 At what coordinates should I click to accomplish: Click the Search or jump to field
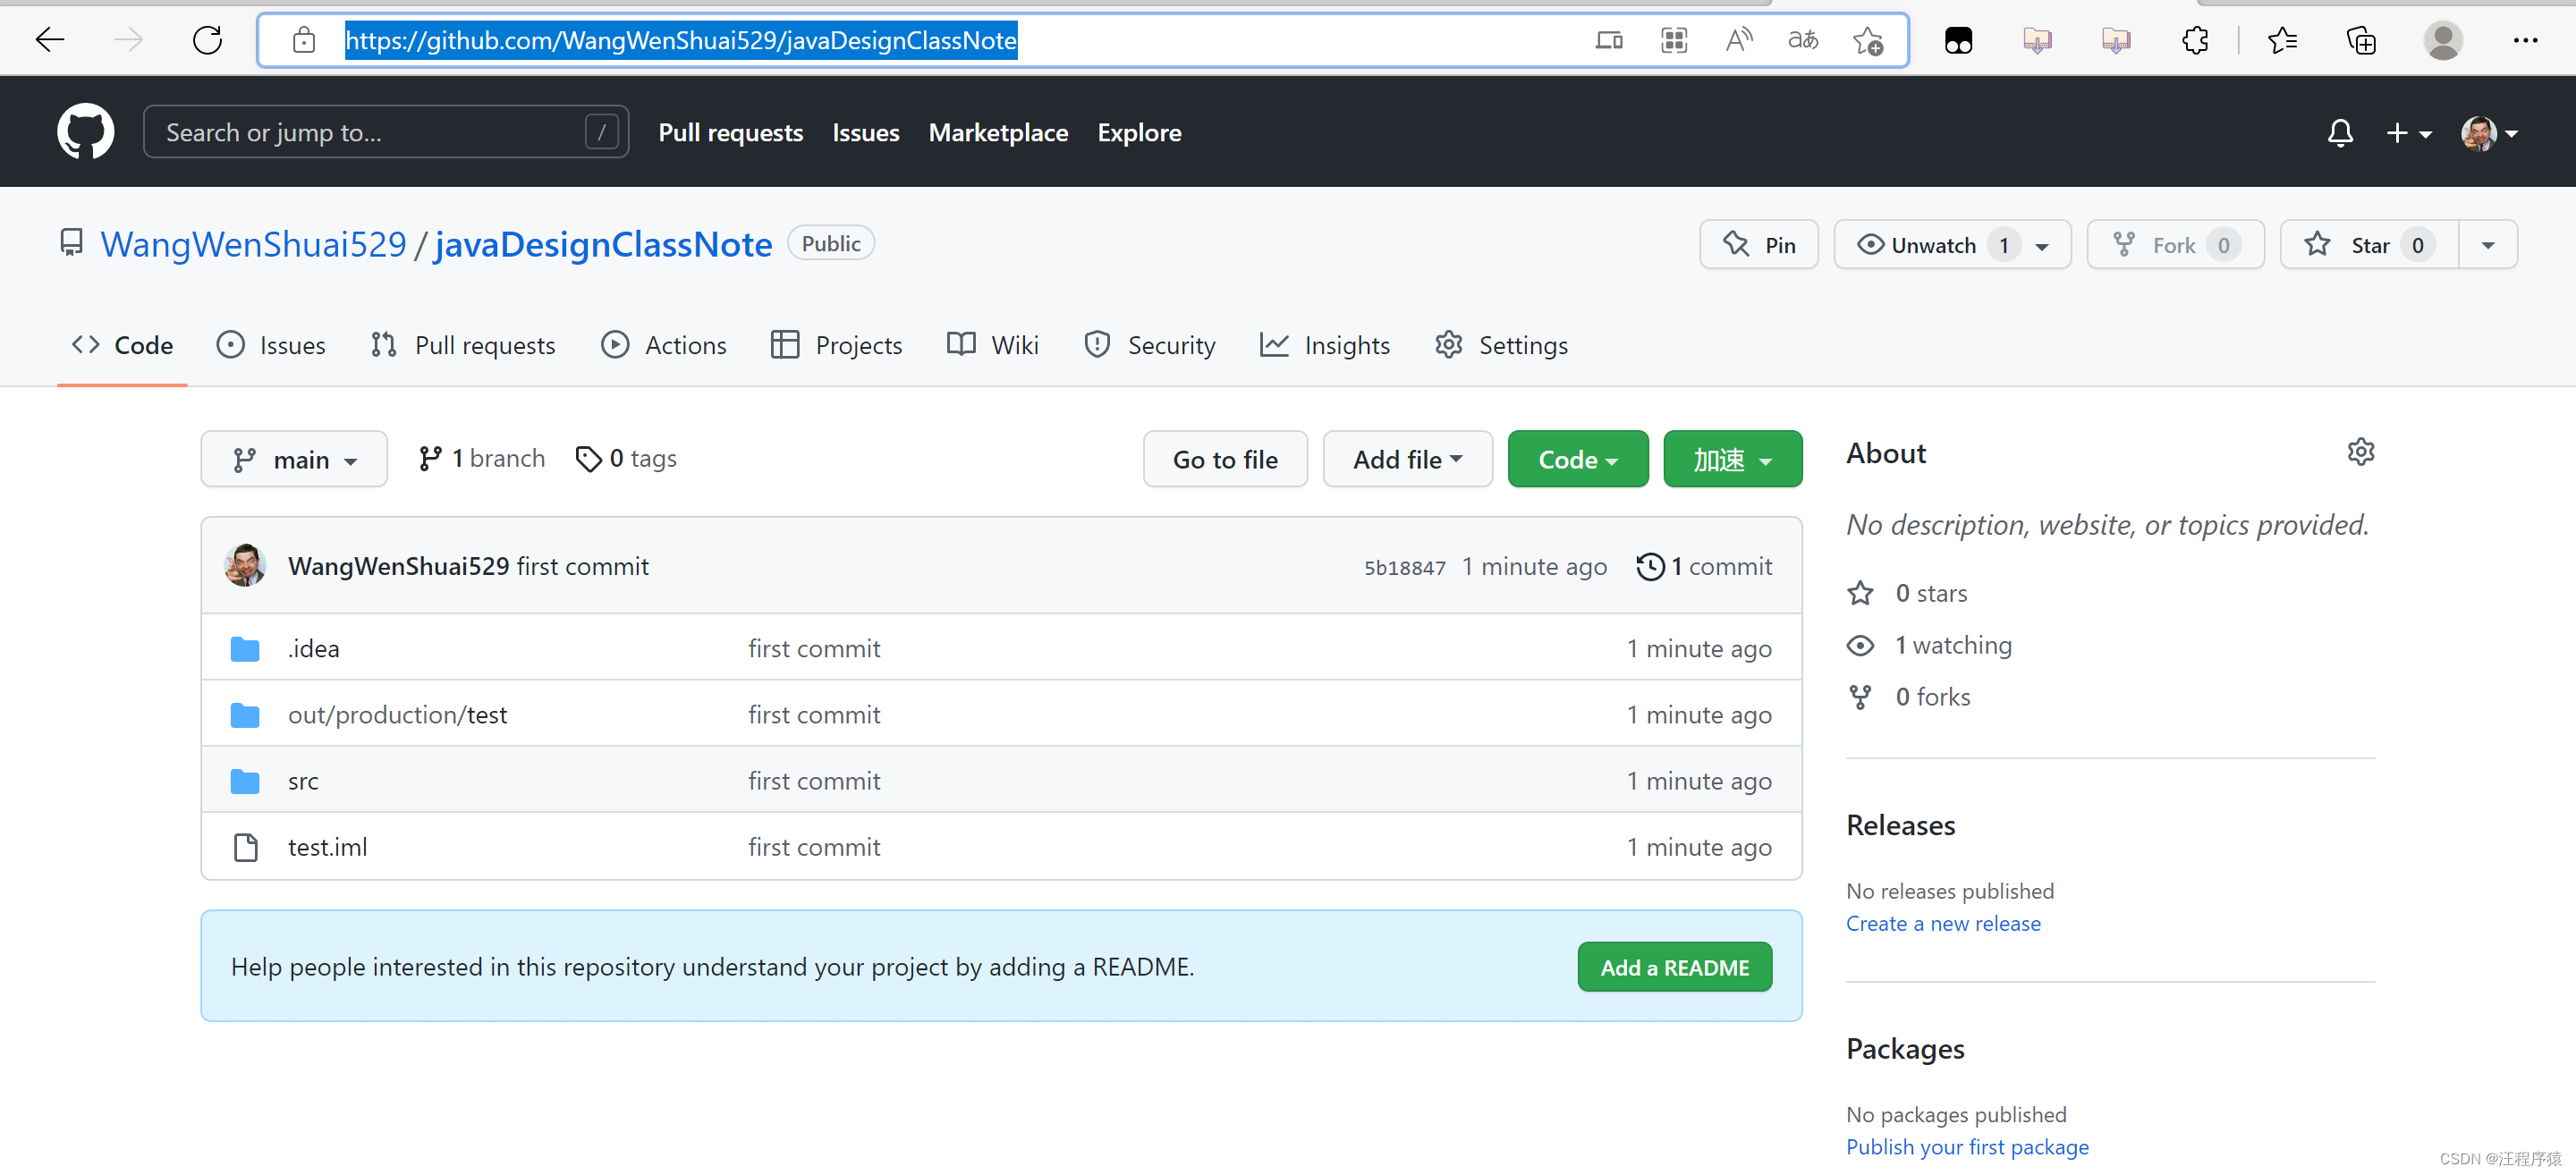385,132
